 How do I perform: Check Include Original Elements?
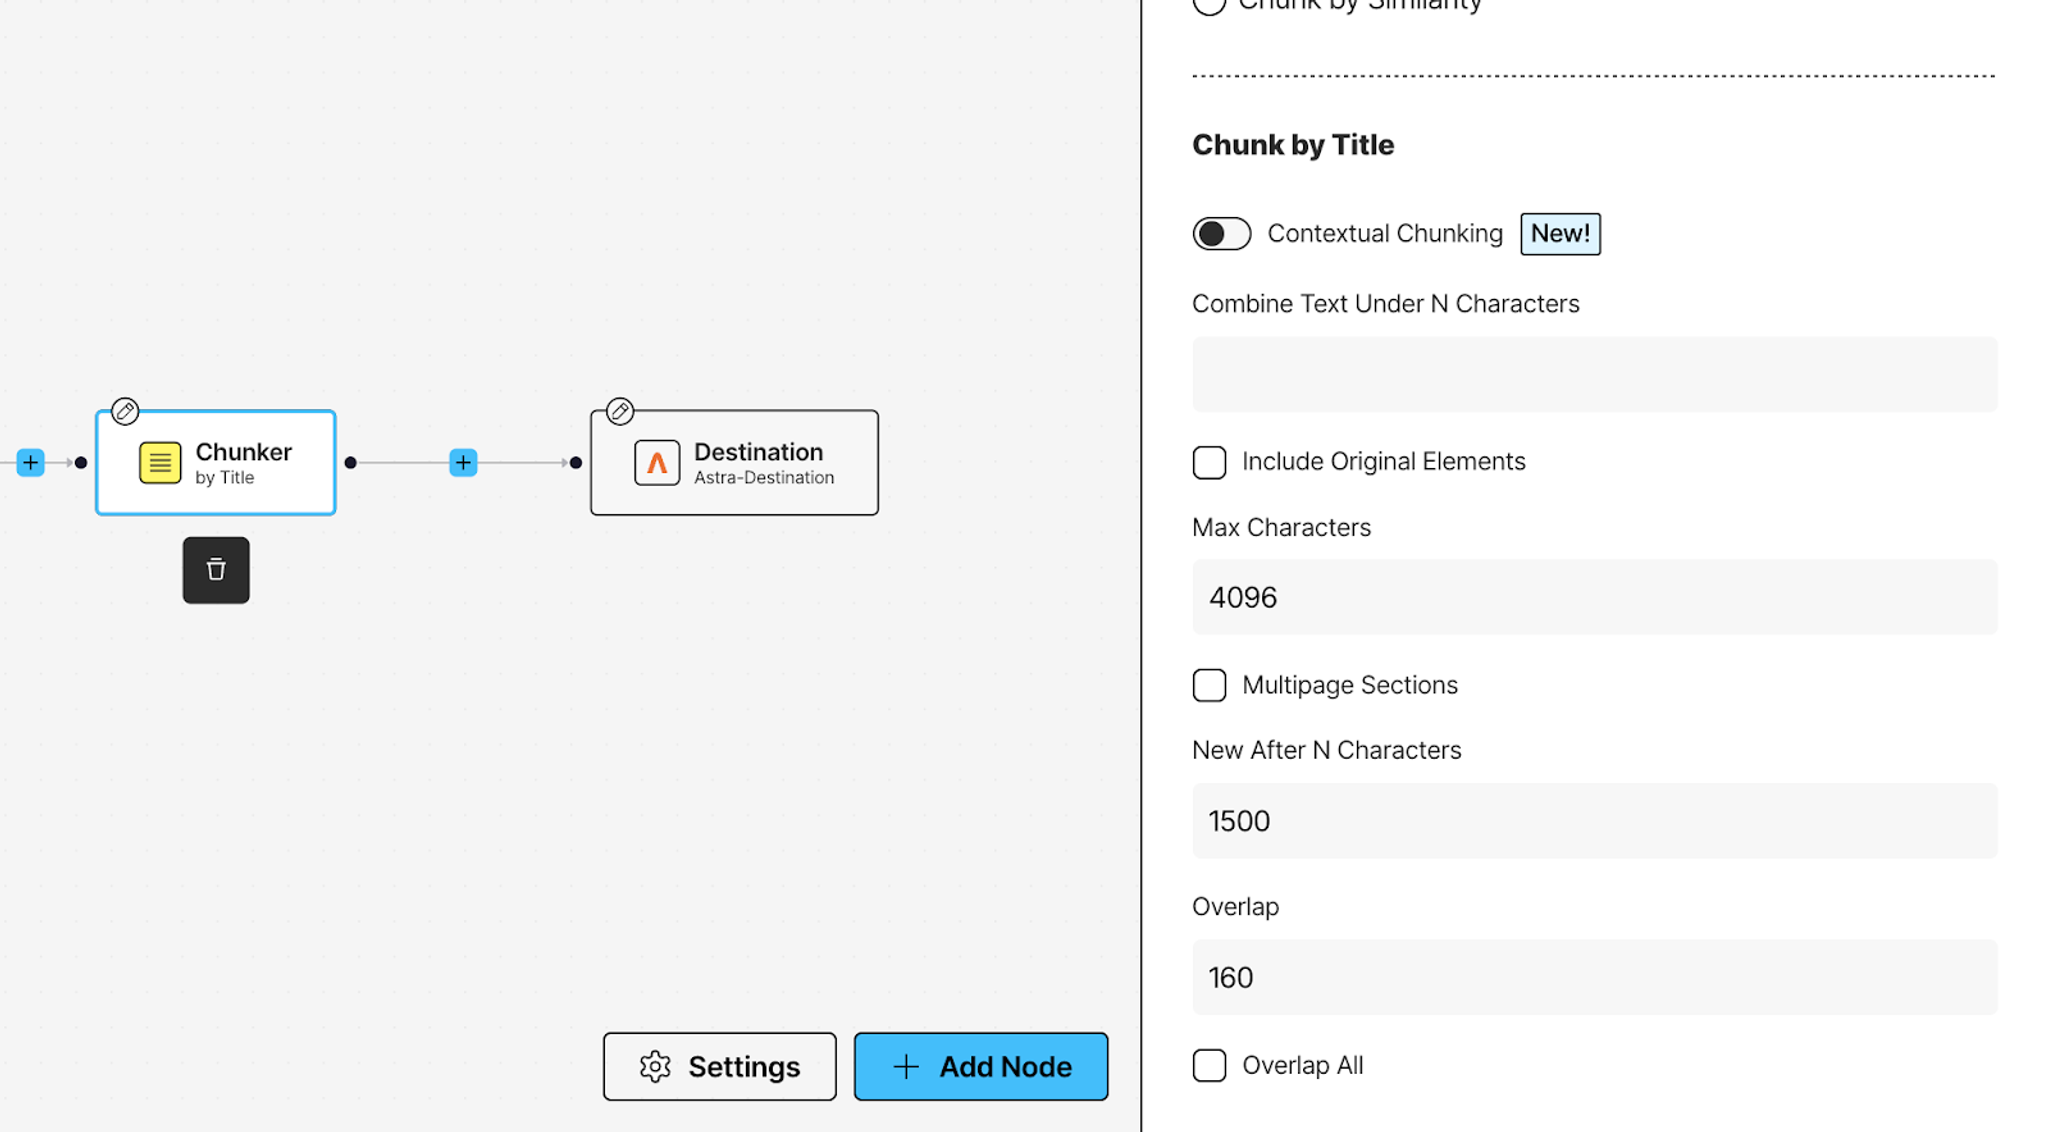coord(1209,462)
